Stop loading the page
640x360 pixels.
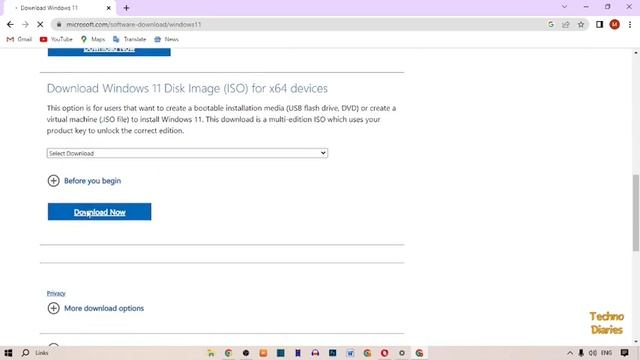(x=40, y=24)
